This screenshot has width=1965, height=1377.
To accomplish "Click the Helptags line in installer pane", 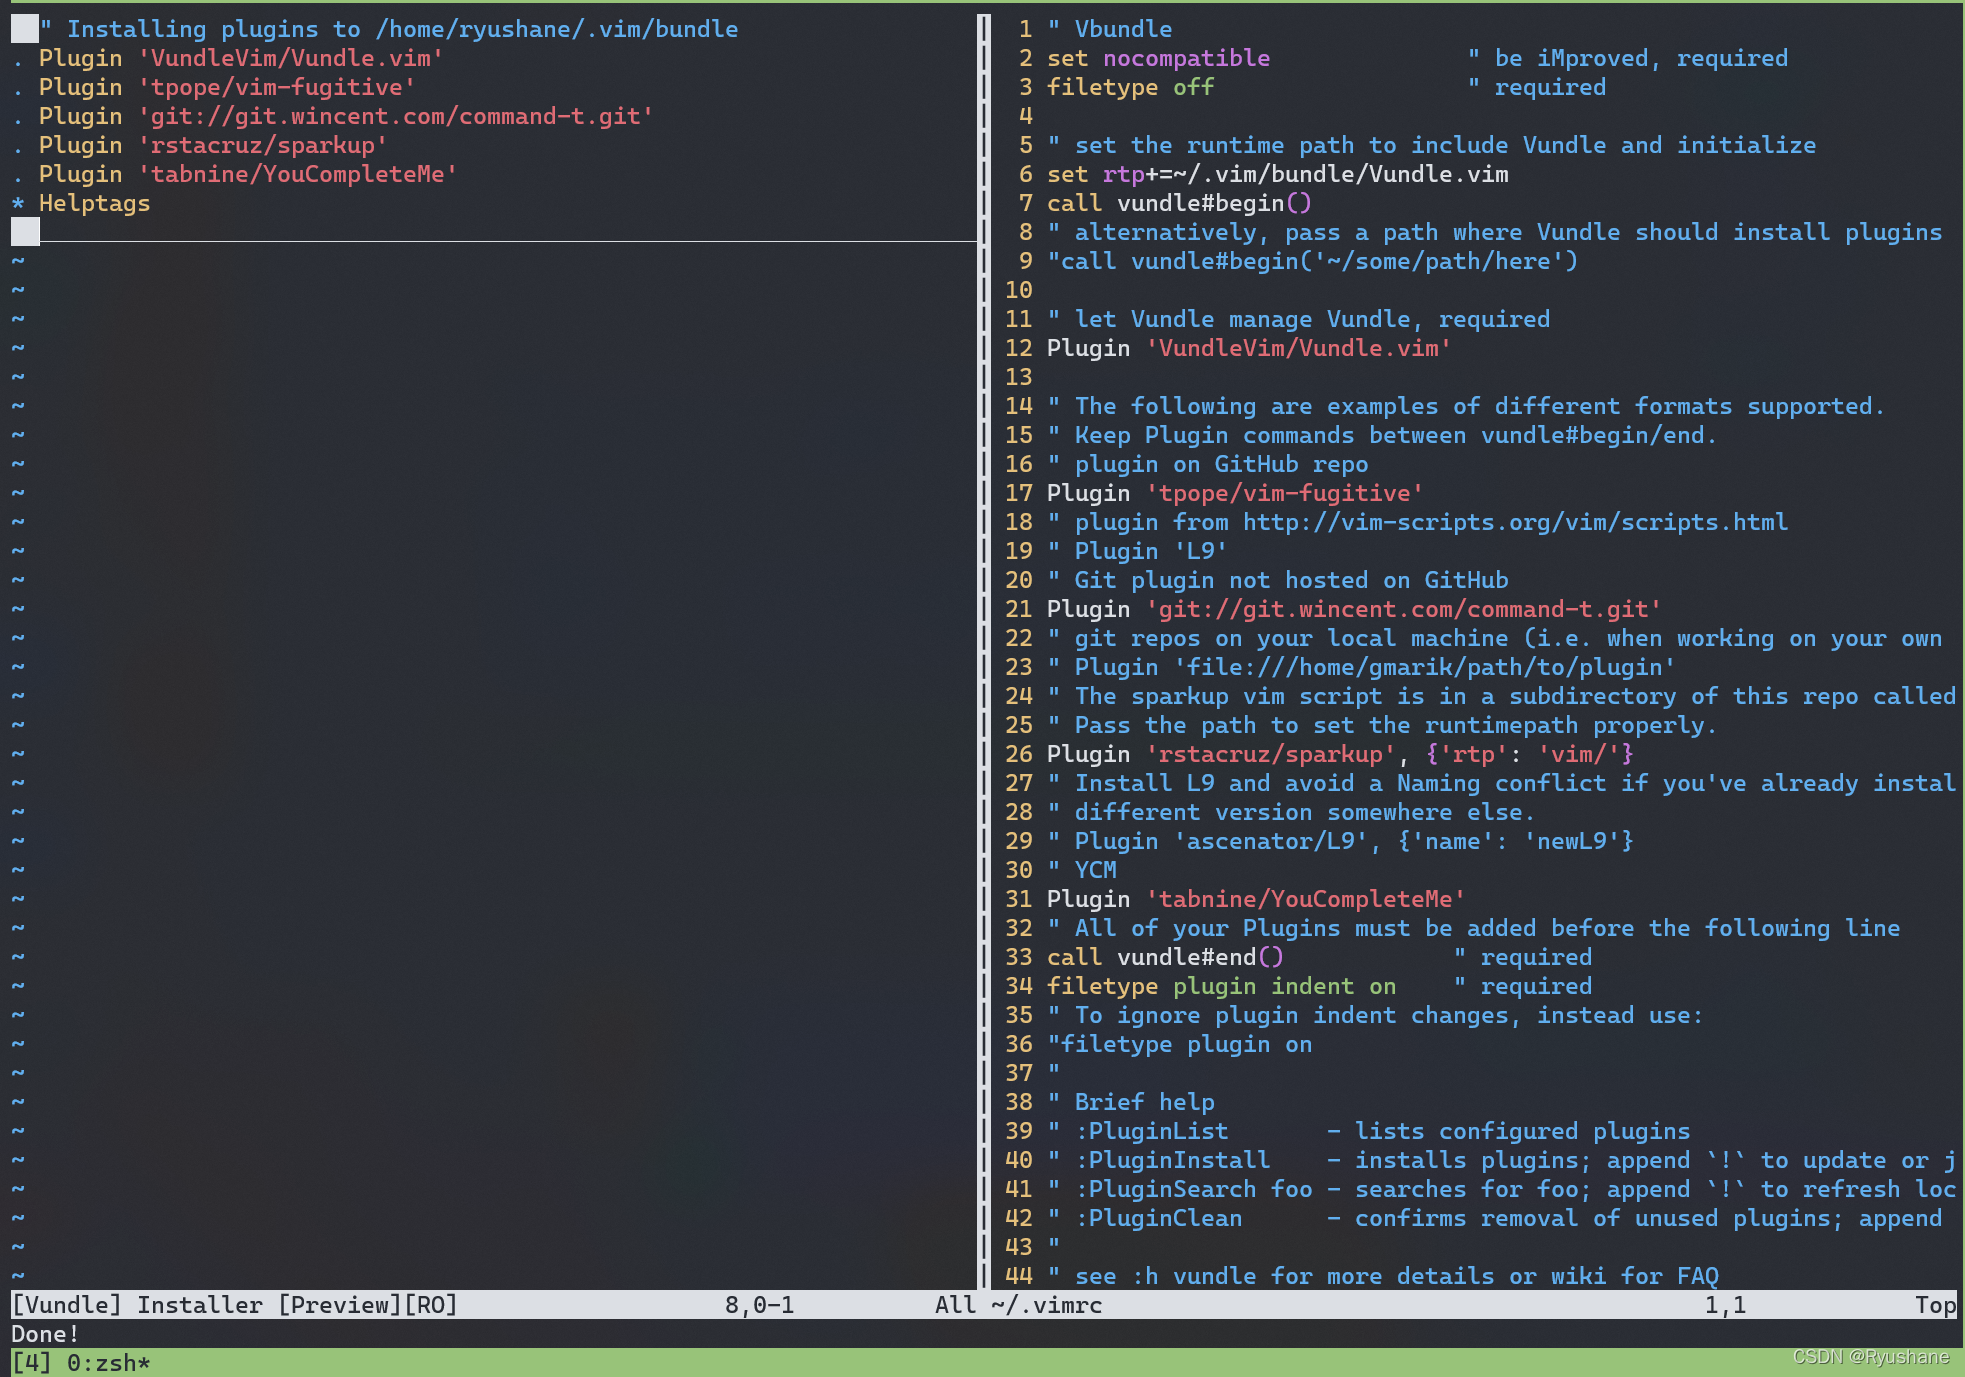I will pyautogui.click(x=94, y=203).
